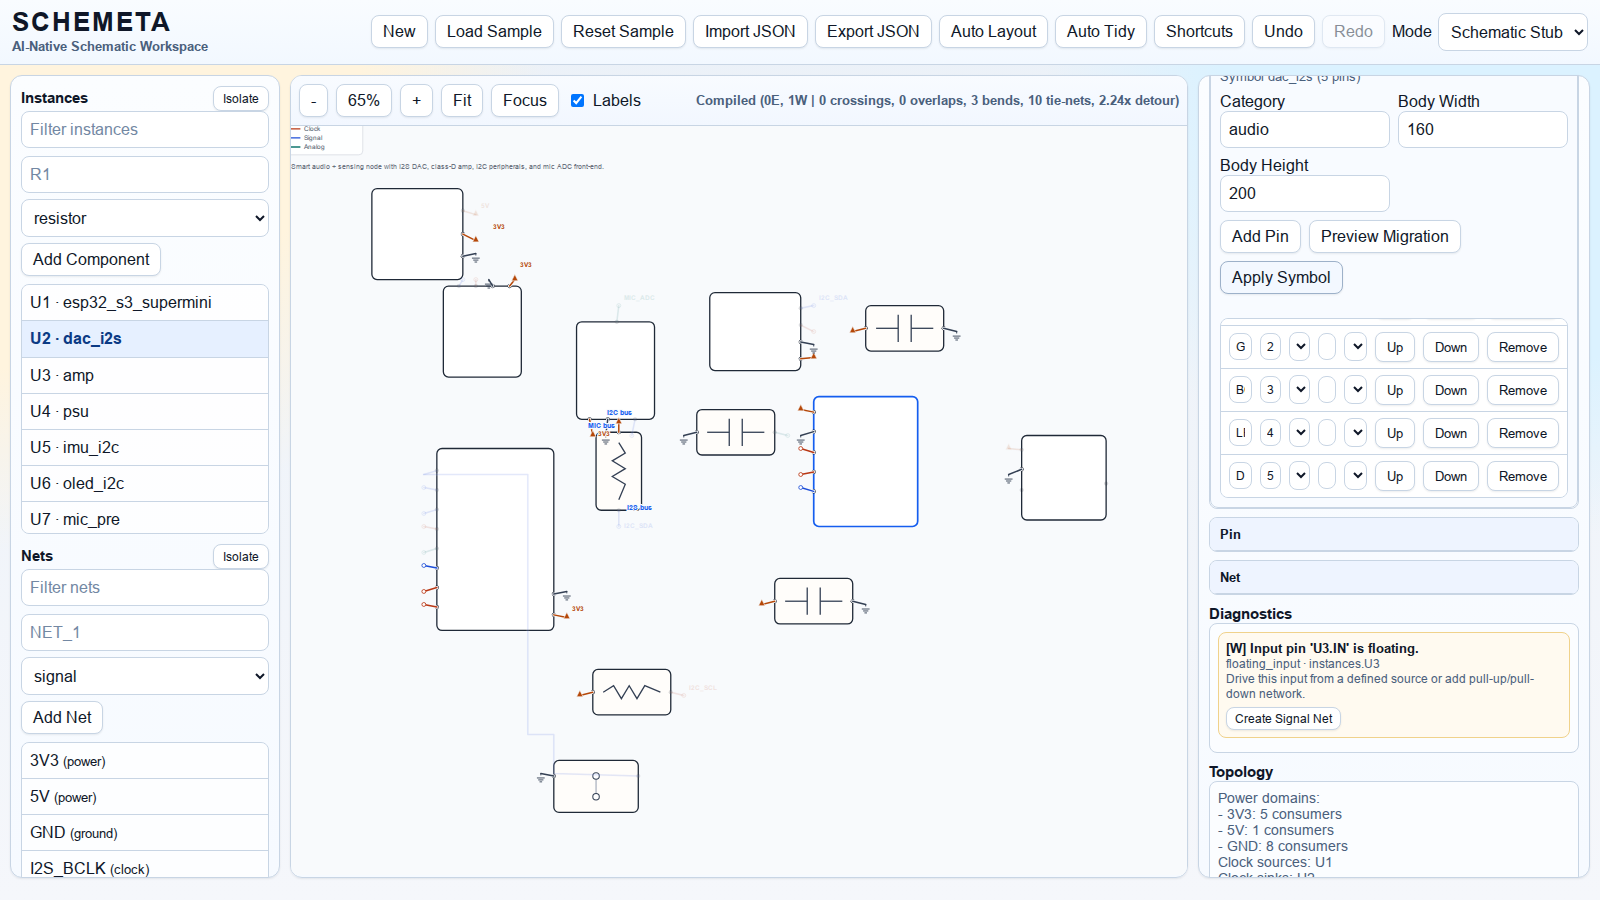1600x900 pixels.
Task: Select the horizontal resistor symbol on canvas
Action: pyautogui.click(x=631, y=692)
